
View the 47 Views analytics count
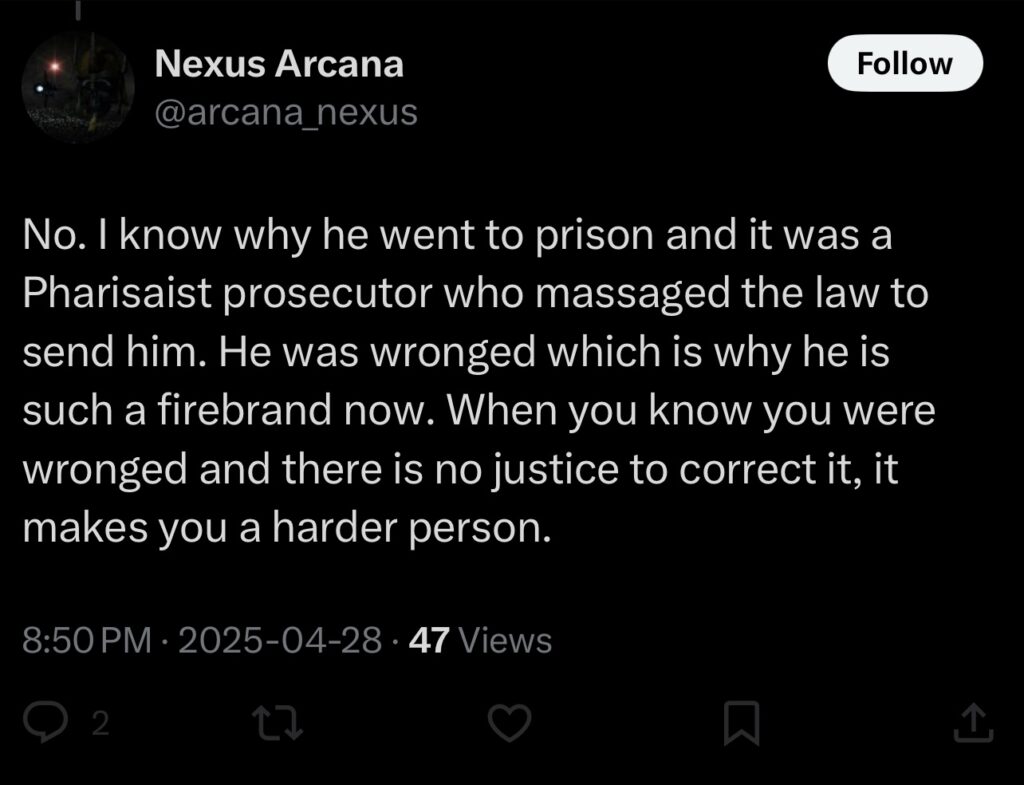480,639
